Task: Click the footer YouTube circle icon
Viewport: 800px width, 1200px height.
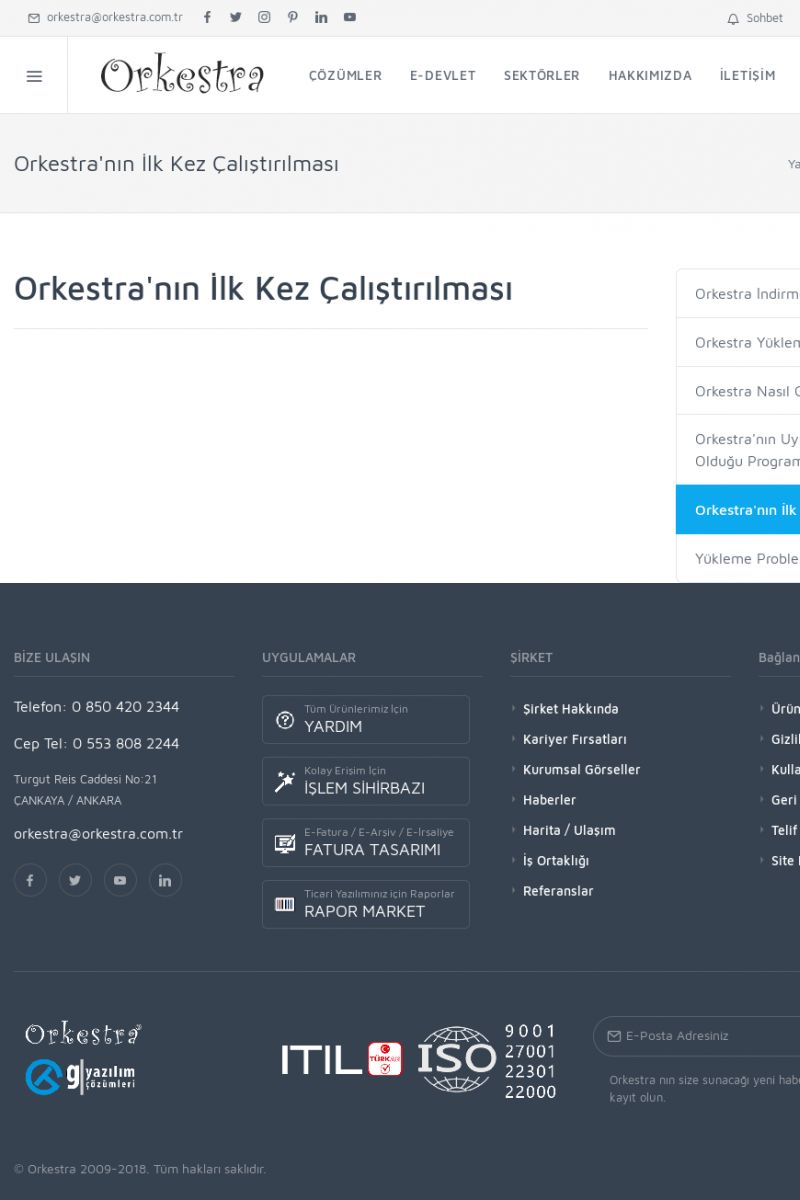Action: click(120, 880)
